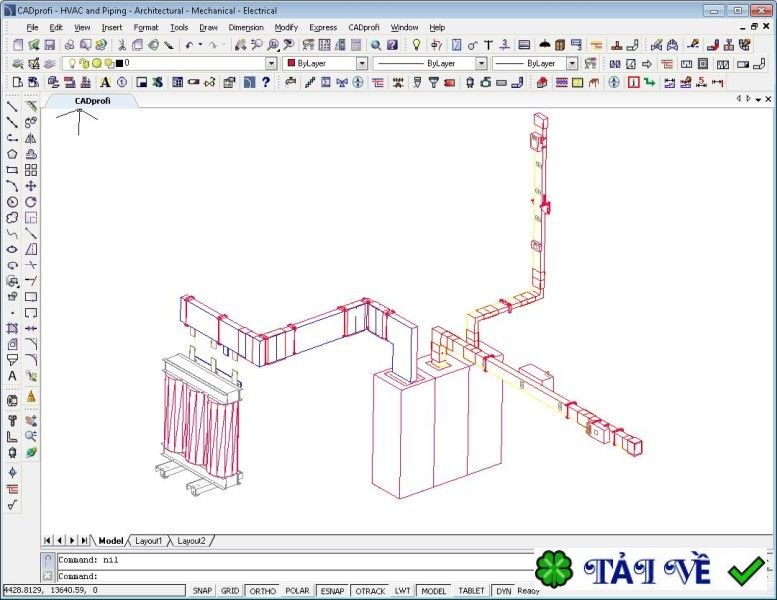
Task: Toggle DYN dynamic input
Action: [503, 591]
